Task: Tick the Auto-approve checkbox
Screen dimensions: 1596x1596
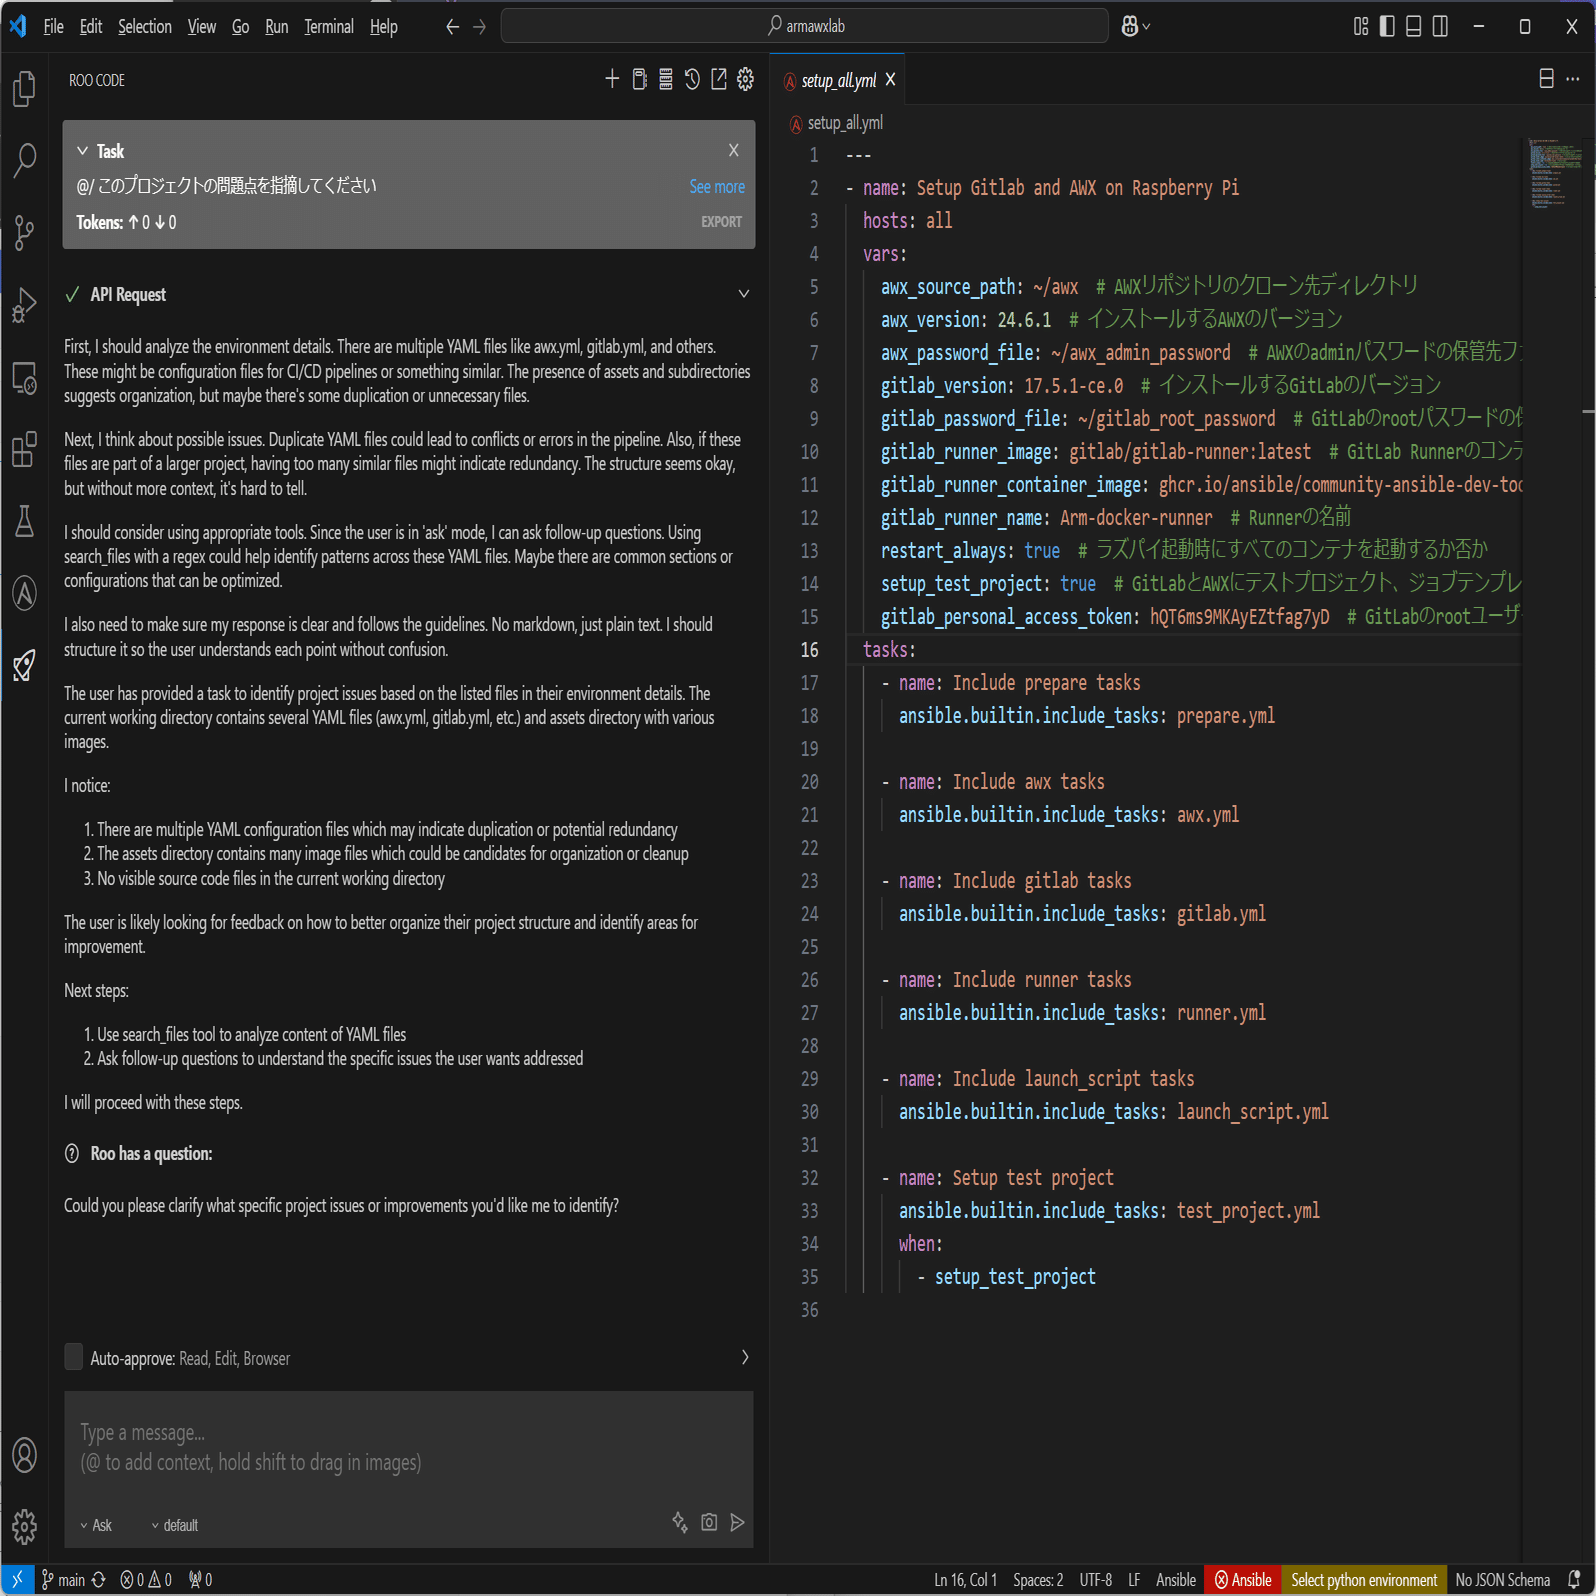Action: click(74, 1357)
